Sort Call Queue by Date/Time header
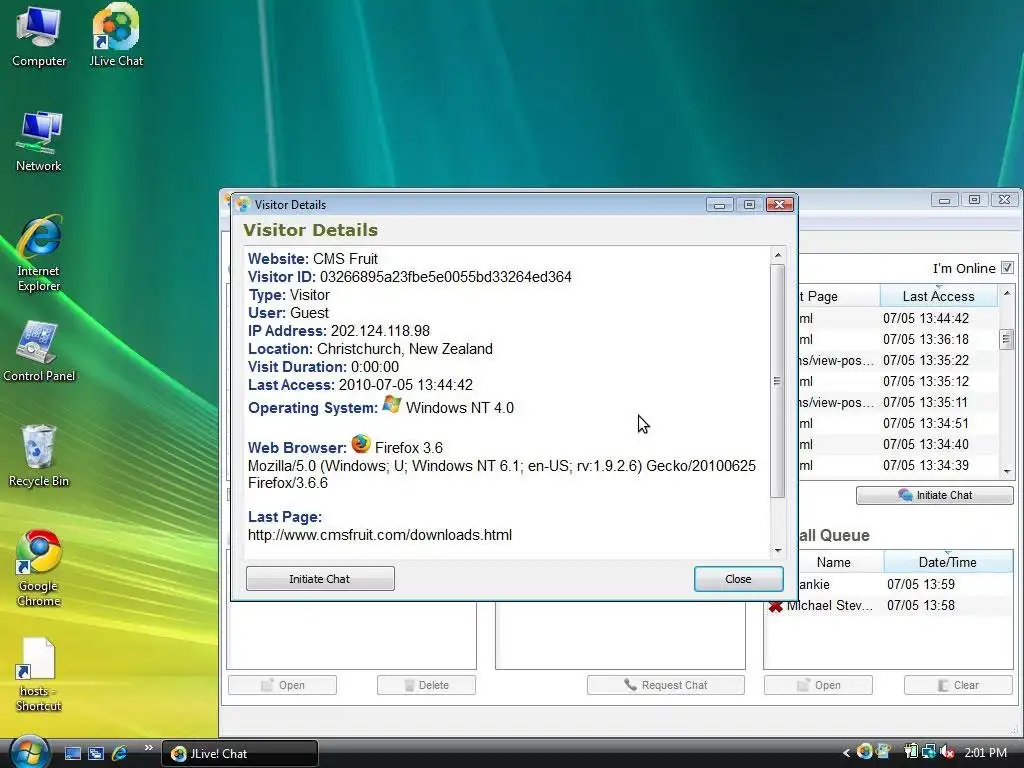This screenshot has width=1024, height=768. pos(948,562)
